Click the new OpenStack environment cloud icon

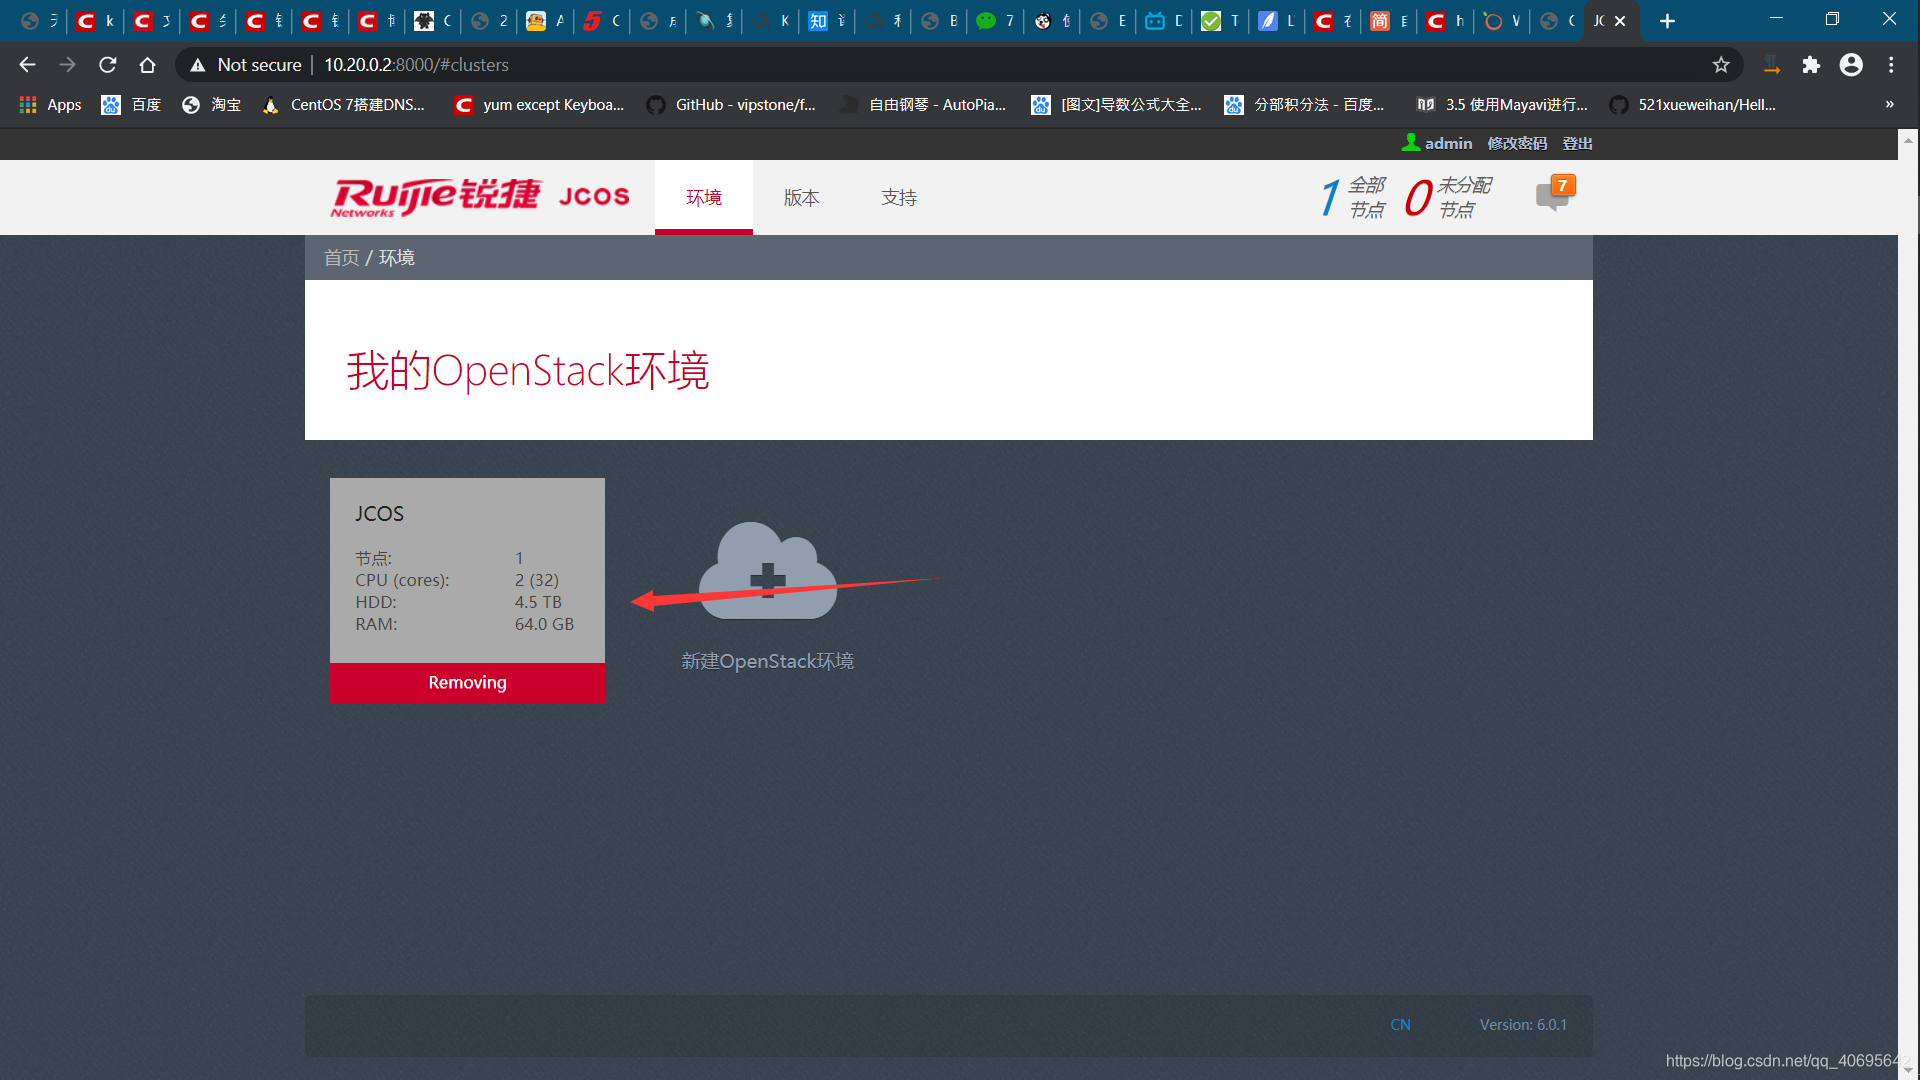767,570
